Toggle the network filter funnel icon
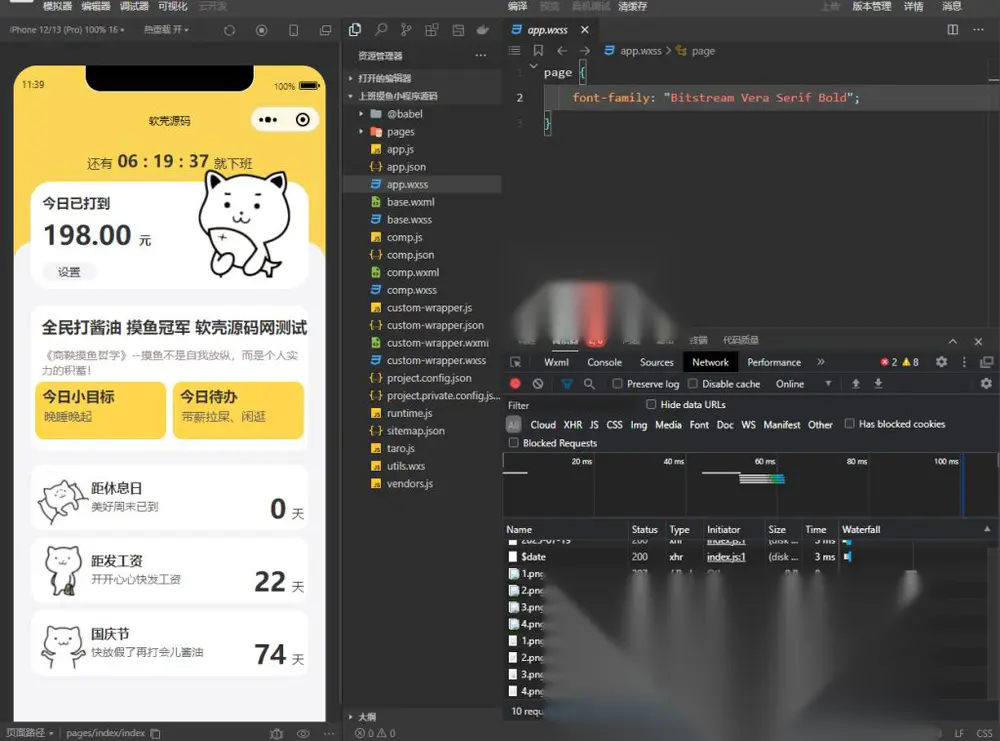This screenshot has width=1000, height=741. tap(566, 383)
